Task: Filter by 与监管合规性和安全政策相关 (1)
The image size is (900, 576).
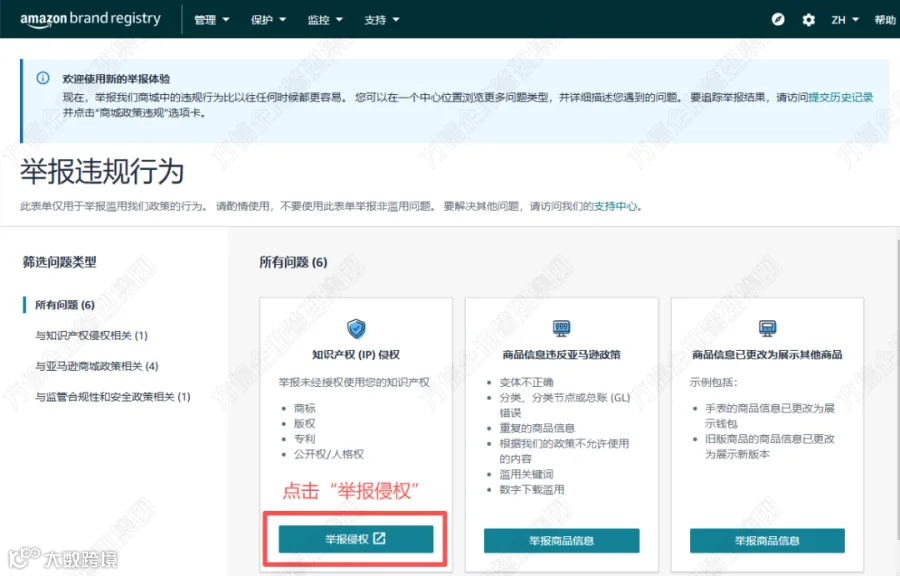Action: 112,396
